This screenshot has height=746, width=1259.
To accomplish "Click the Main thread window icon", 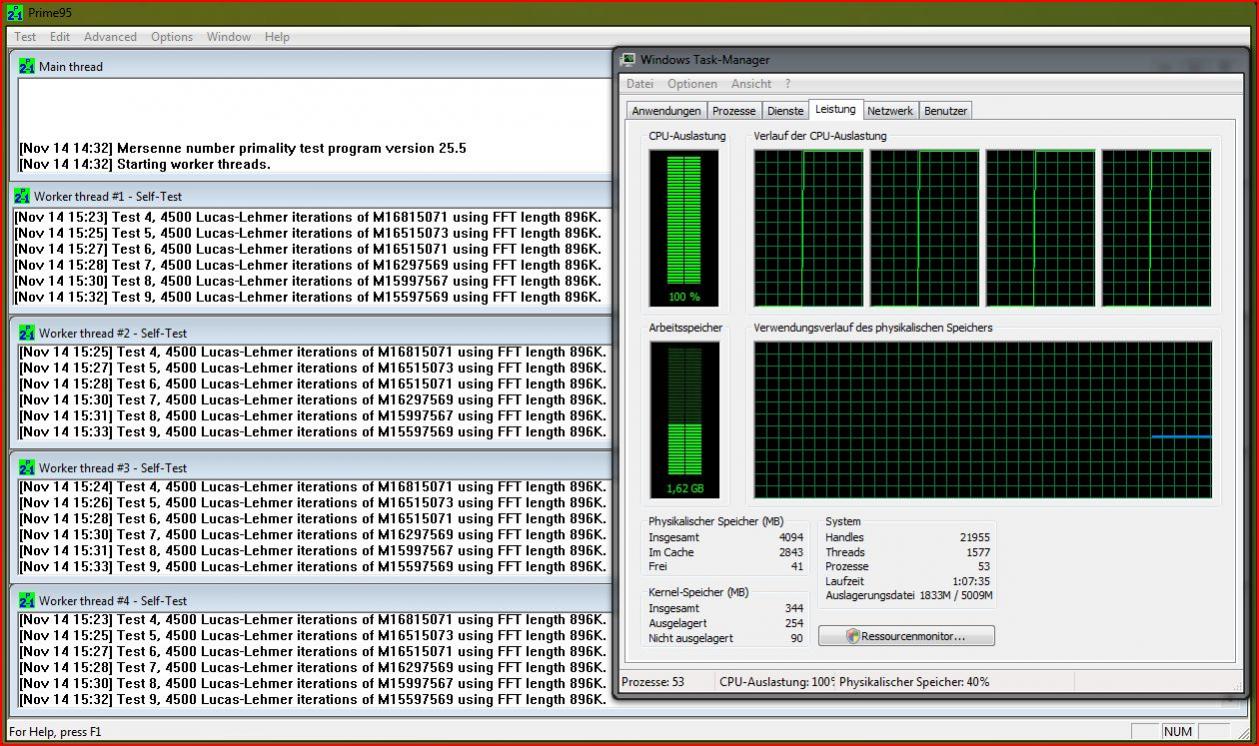I will (27, 66).
